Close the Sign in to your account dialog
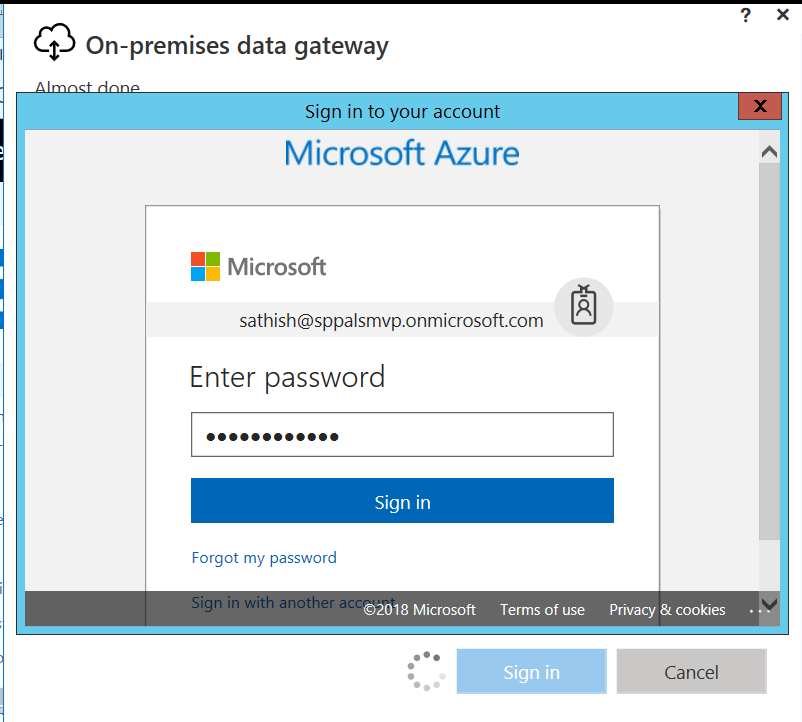Viewport: 802px width, 722px height. coord(760,106)
